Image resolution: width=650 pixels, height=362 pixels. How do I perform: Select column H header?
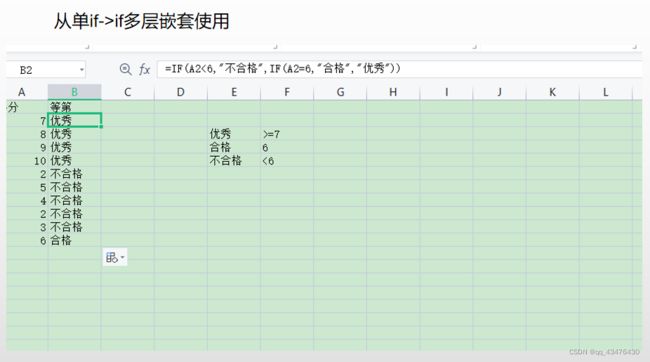point(393,92)
